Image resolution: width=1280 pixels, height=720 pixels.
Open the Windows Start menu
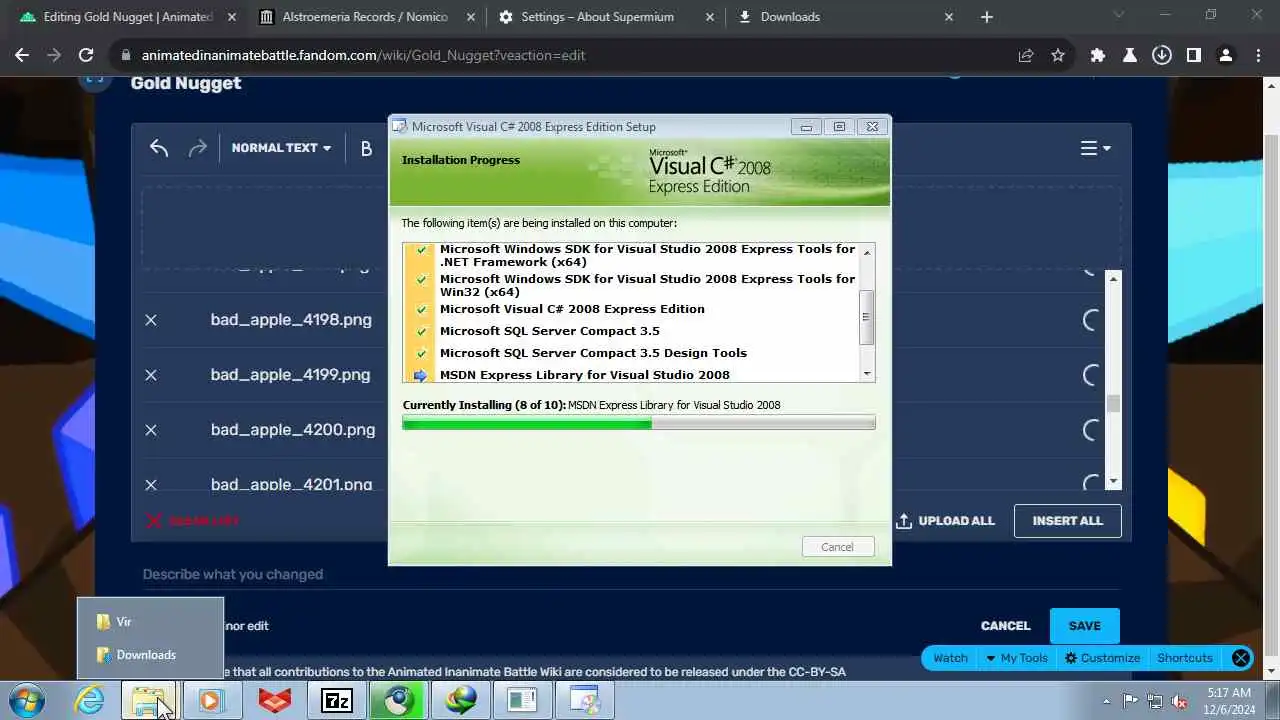click(x=27, y=701)
